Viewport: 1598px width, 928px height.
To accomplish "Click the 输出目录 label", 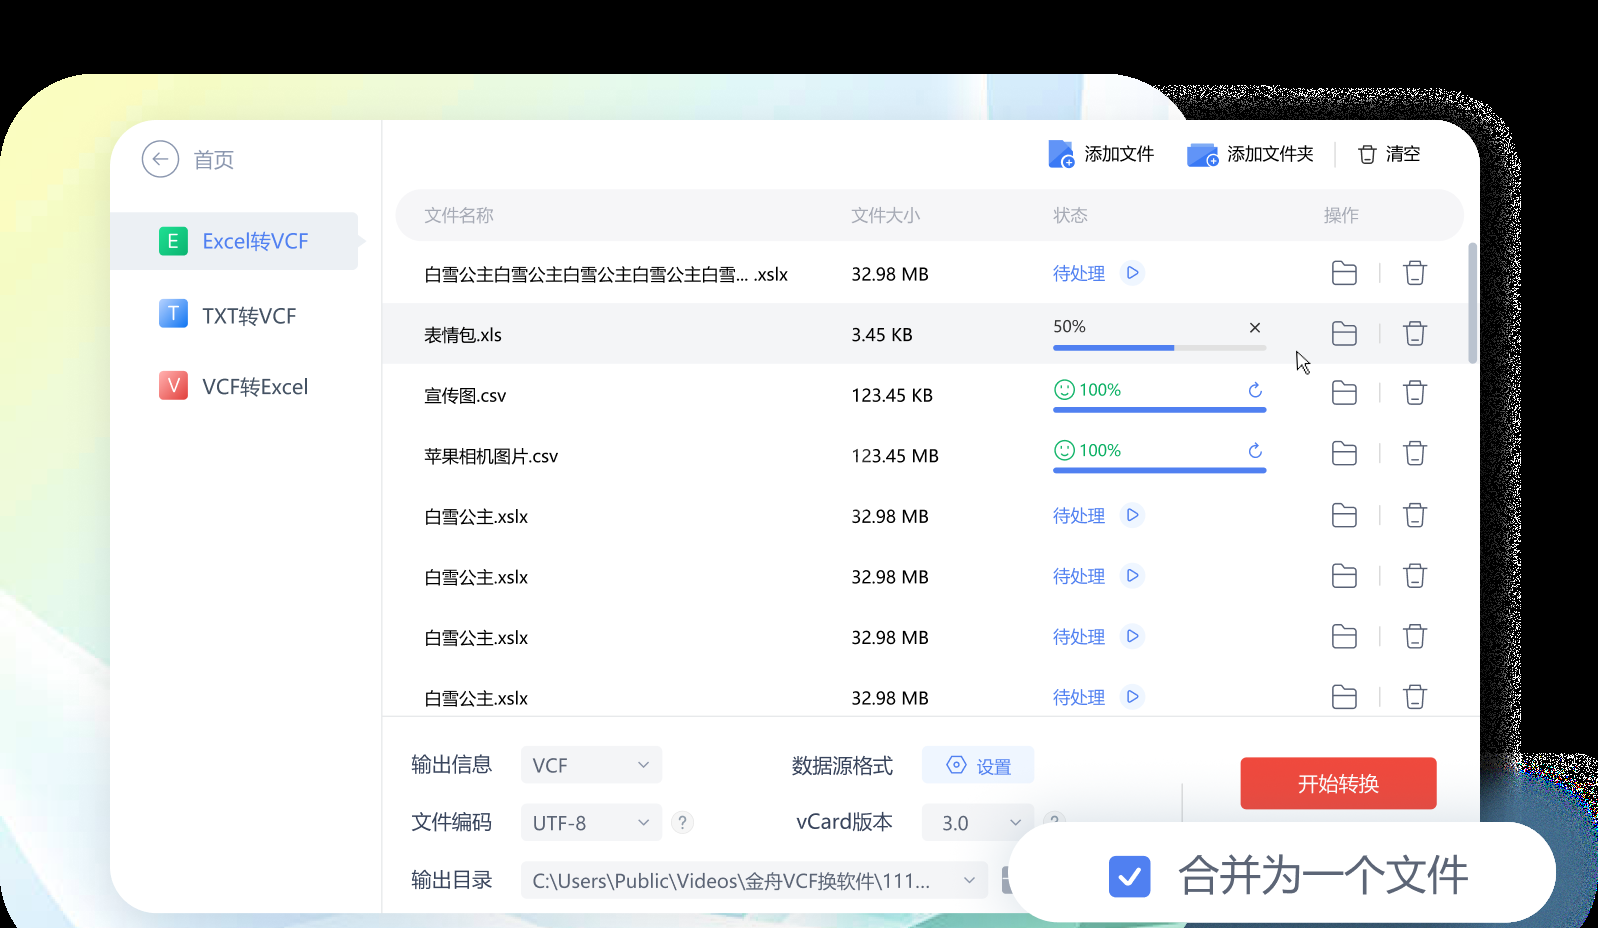I will (x=452, y=880).
